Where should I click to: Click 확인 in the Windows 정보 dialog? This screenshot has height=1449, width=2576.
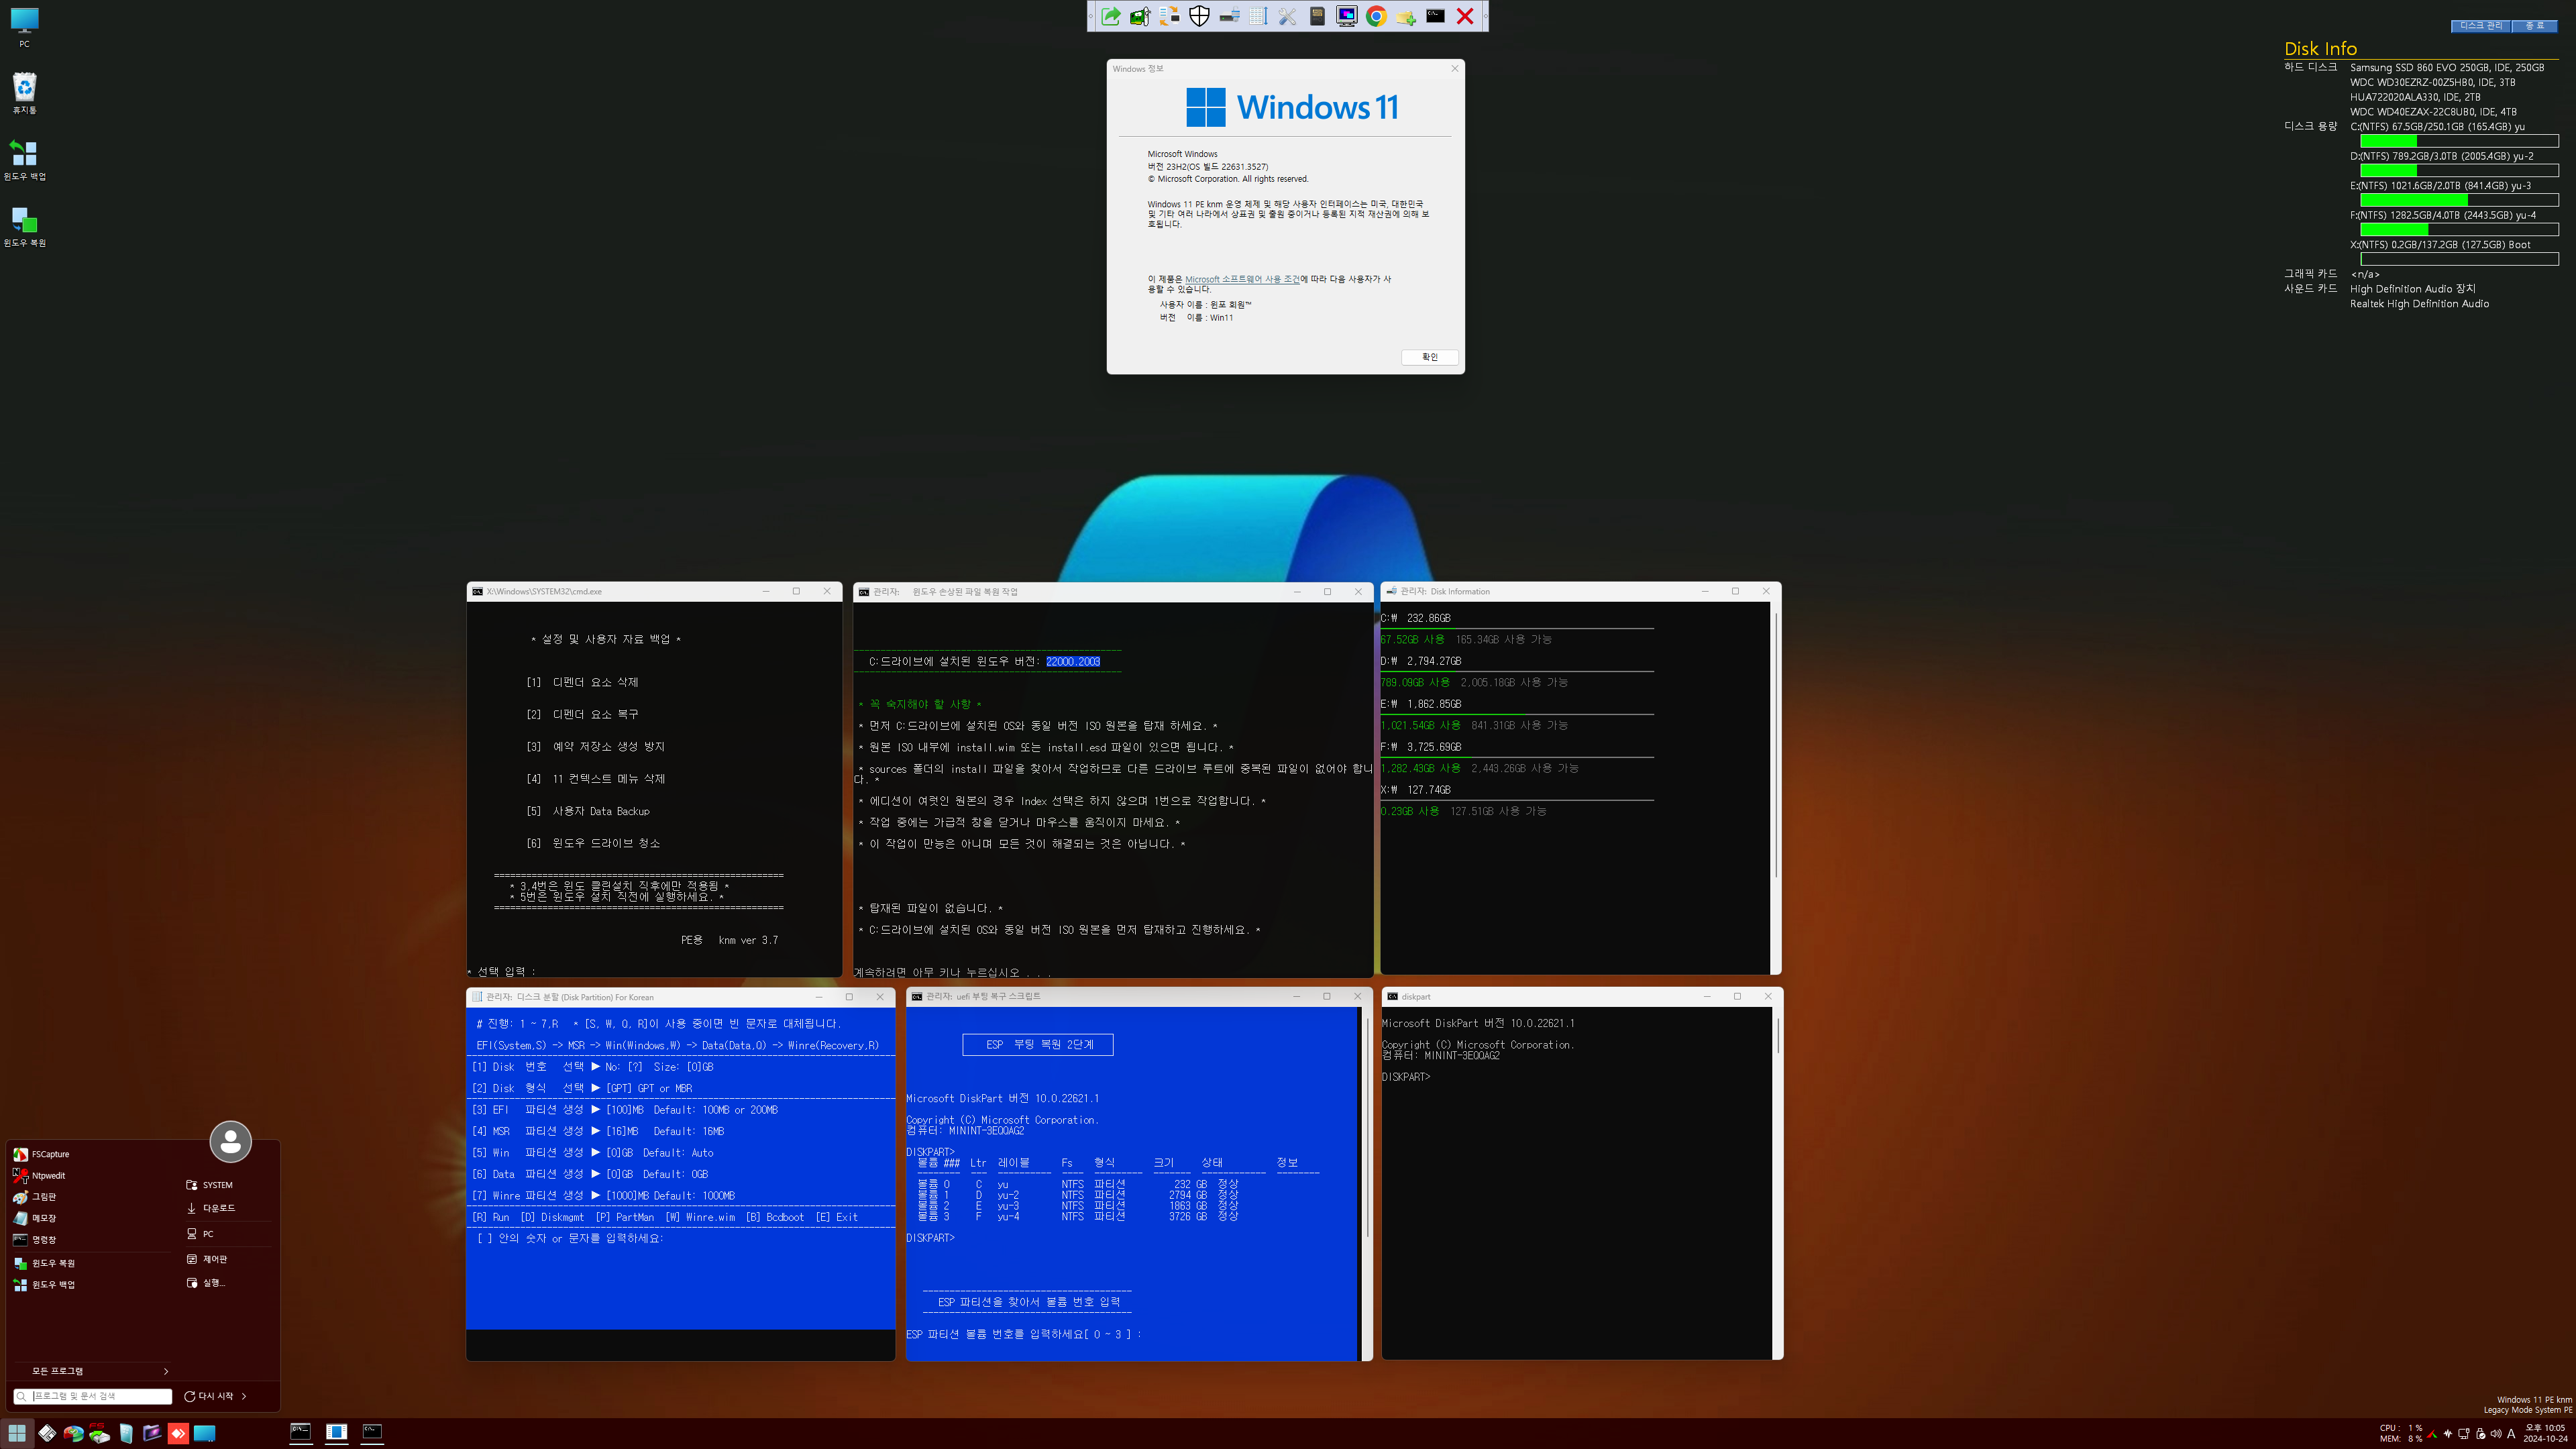[1429, 357]
